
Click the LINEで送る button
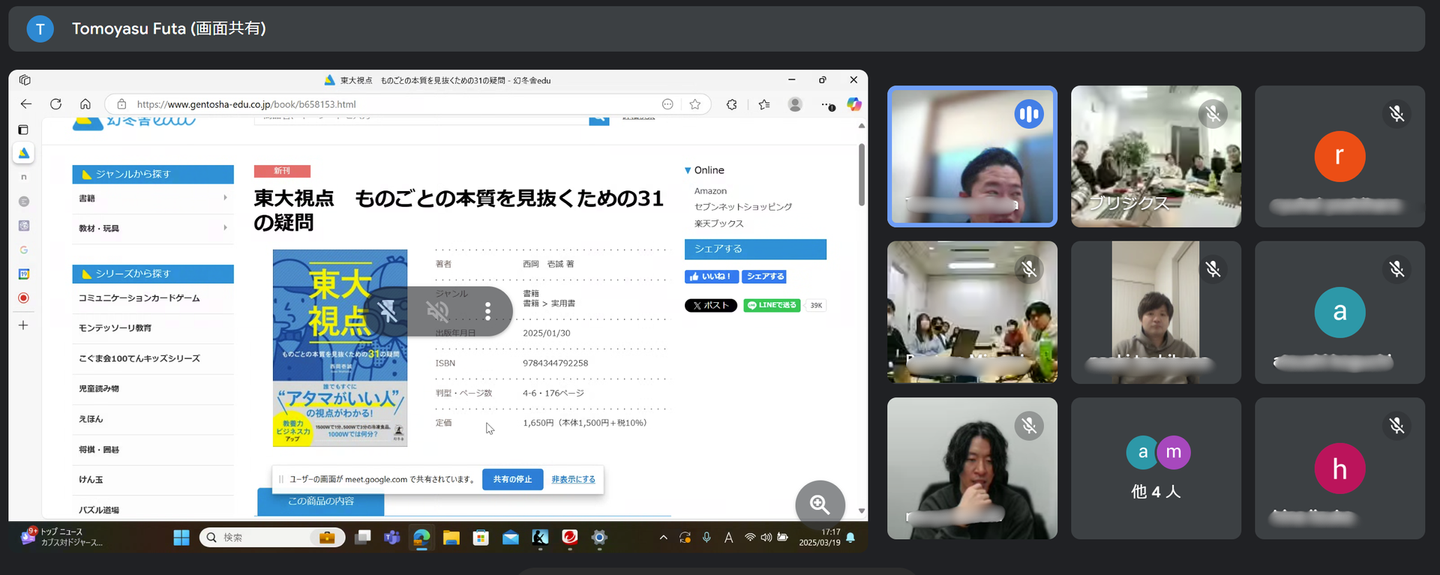(772, 305)
